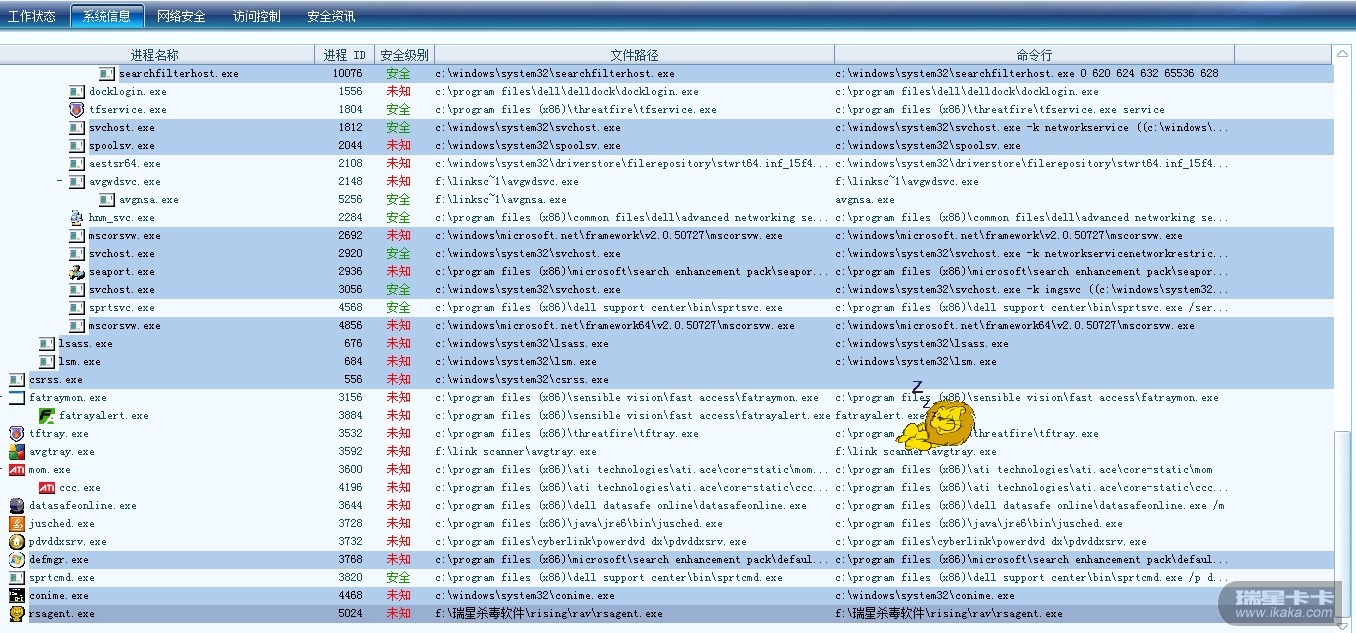
Task: Click the defmgr.exe Windows orb icon
Action: point(17,559)
